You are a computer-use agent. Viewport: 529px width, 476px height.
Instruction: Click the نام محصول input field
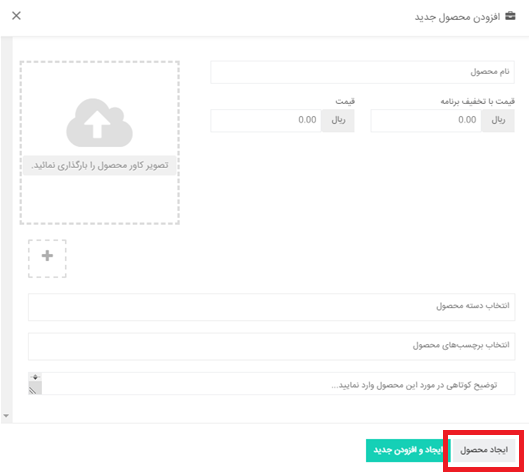coord(362,72)
